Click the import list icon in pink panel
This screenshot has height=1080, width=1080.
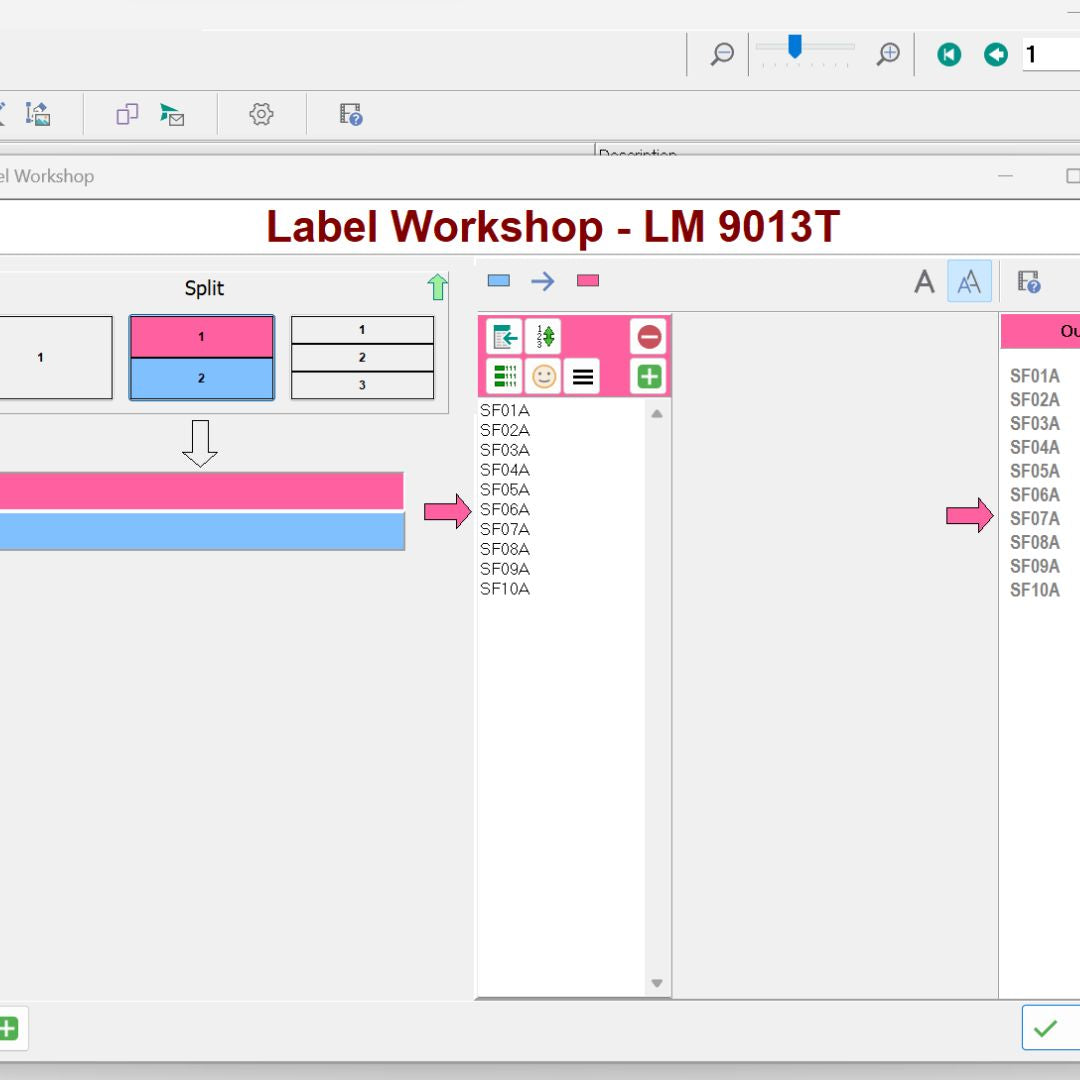click(x=505, y=337)
